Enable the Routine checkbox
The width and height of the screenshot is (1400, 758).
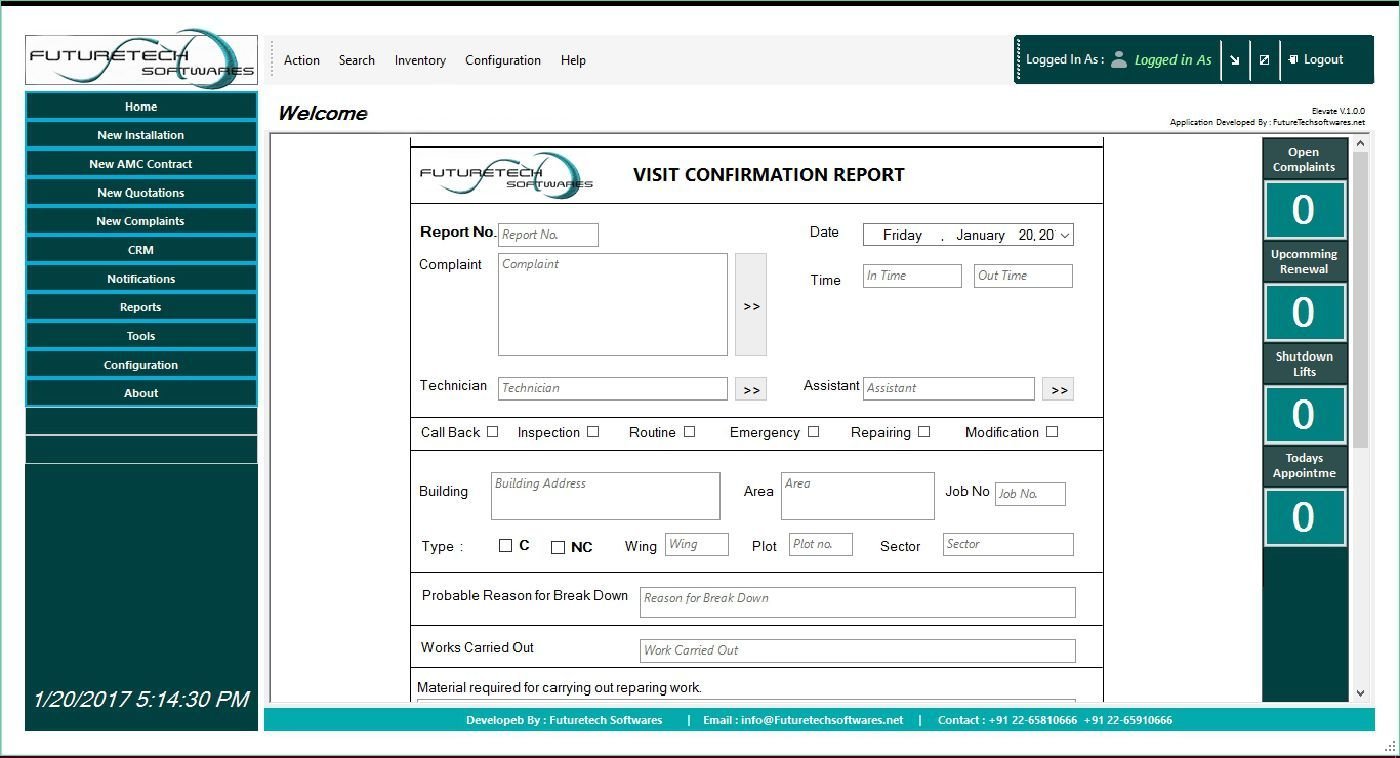pos(689,432)
